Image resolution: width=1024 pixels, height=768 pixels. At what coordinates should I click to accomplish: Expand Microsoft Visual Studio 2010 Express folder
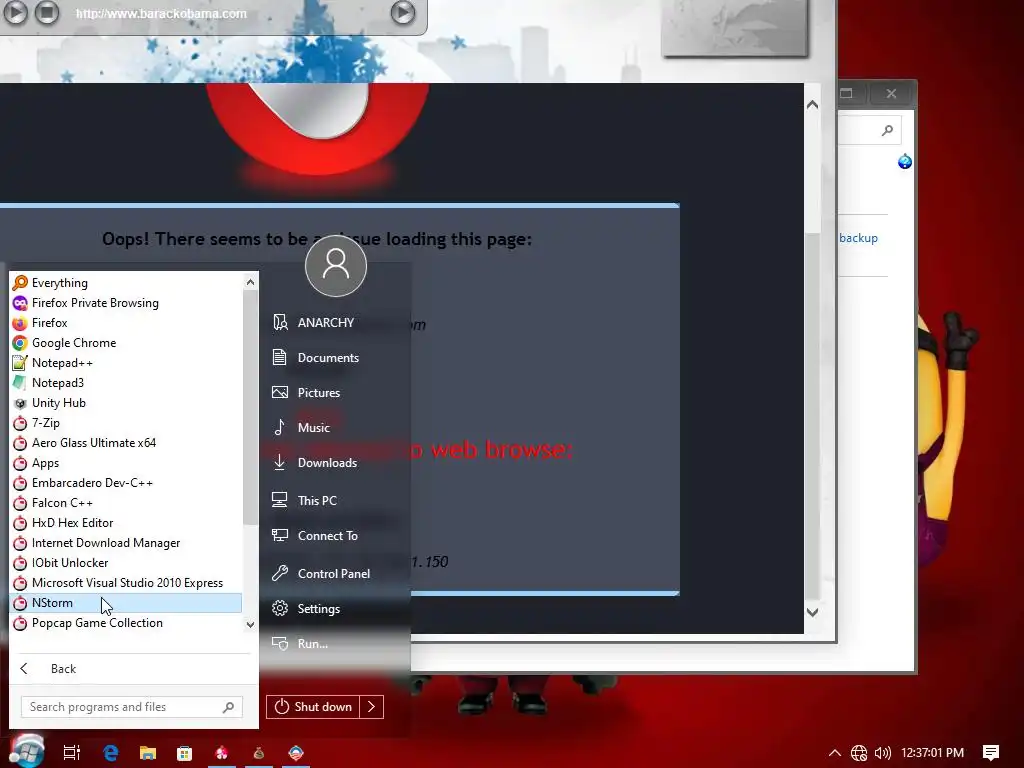coord(125,583)
